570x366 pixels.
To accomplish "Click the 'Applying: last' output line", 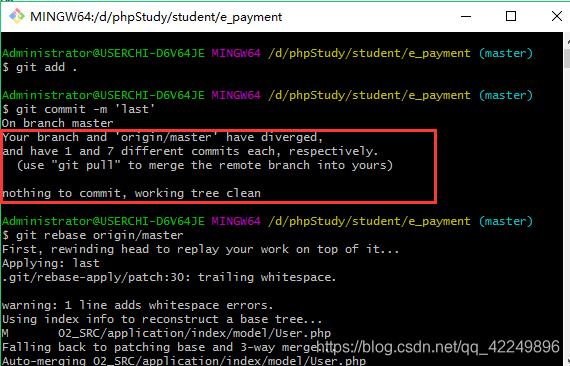I will pyautogui.click(x=51, y=263).
